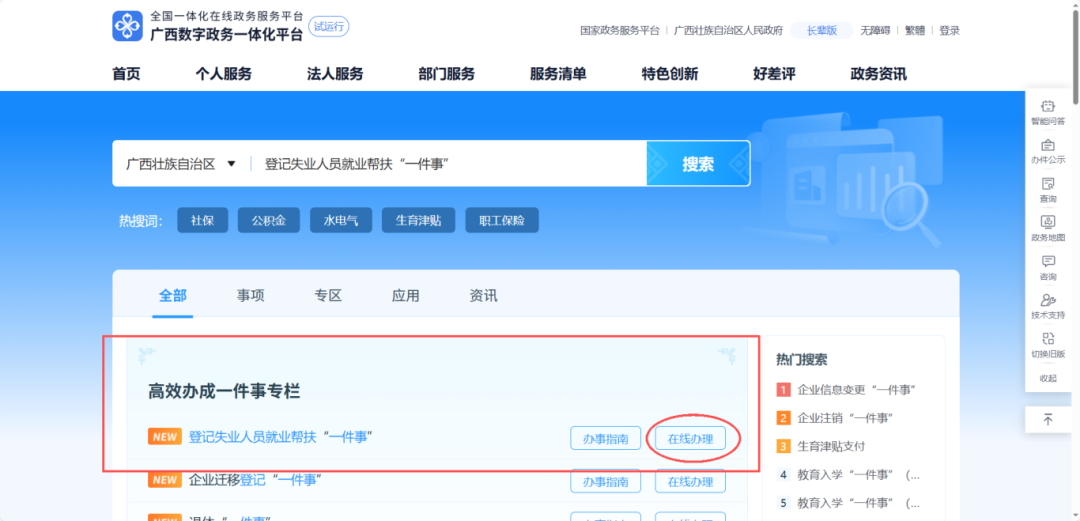1080x521 pixels.
Task: Switch to 繁體 traditional Chinese
Action: (914, 30)
